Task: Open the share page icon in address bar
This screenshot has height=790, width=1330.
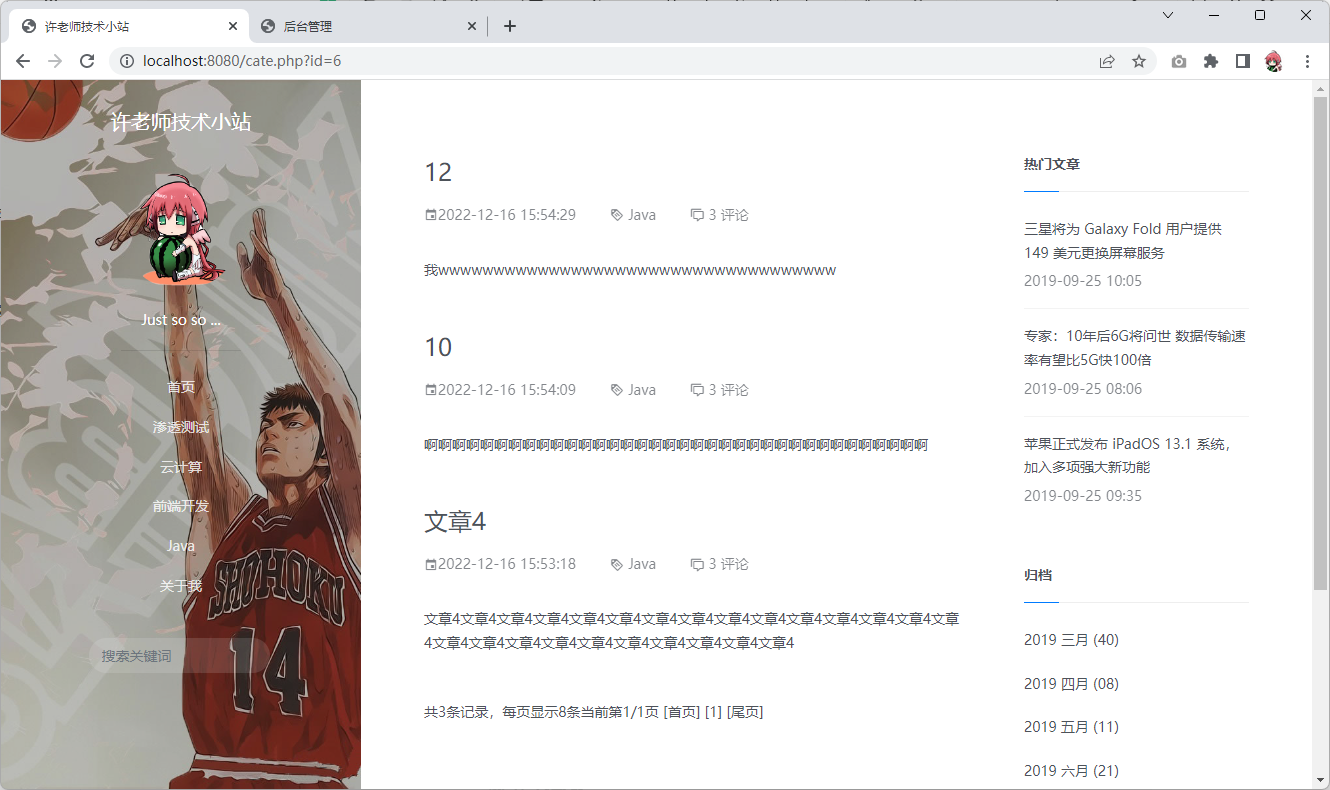Action: (x=1107, y=61)
